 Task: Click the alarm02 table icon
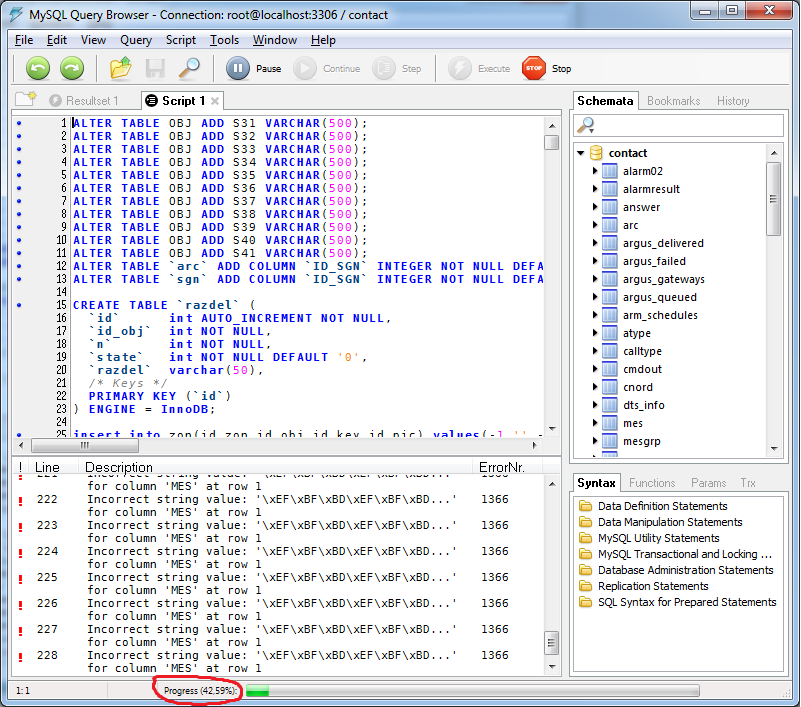tap(609, 171)
